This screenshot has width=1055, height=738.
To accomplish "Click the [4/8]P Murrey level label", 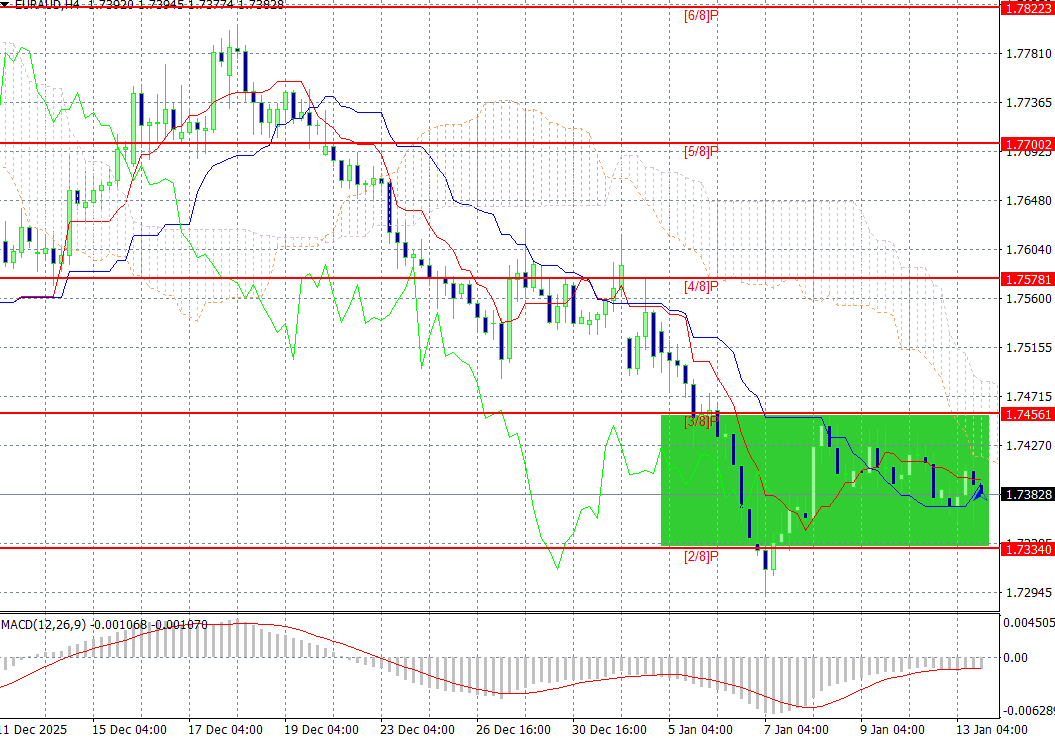I will coord(701,287).
